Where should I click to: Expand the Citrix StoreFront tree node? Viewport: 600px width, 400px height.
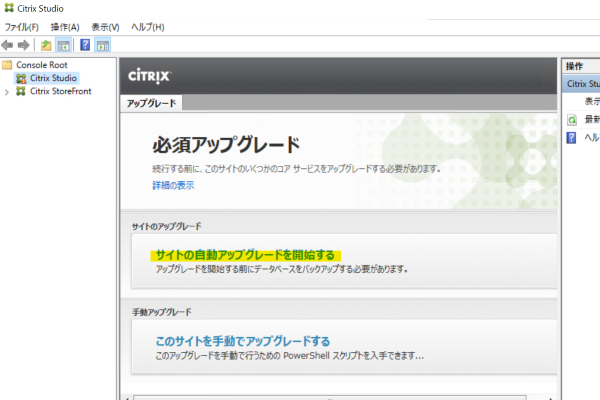tap(7, 92)
